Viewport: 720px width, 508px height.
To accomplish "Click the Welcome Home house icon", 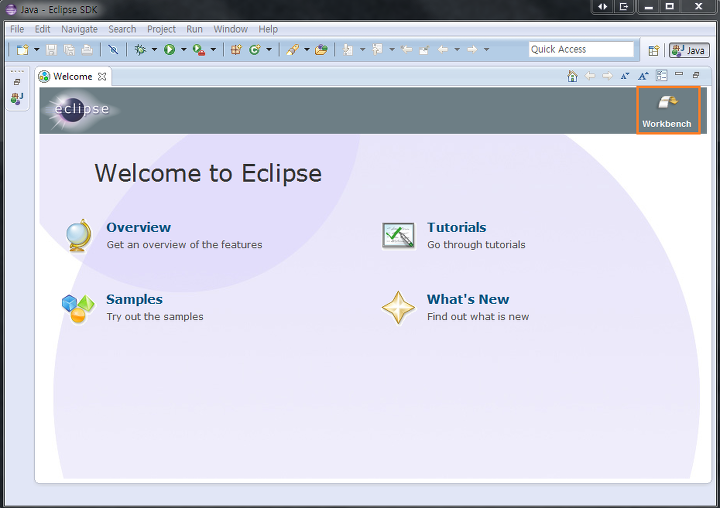I will [x=572, y=76].
